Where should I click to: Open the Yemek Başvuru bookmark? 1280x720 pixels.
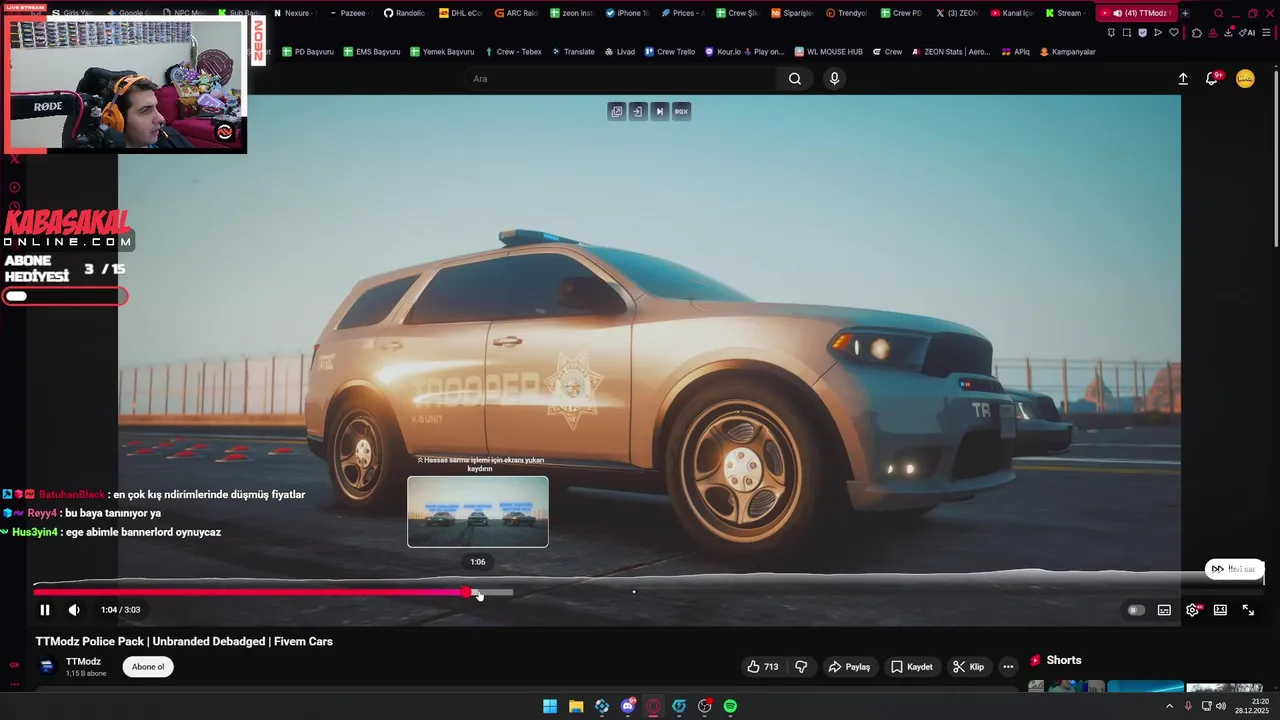click(441, 52)
